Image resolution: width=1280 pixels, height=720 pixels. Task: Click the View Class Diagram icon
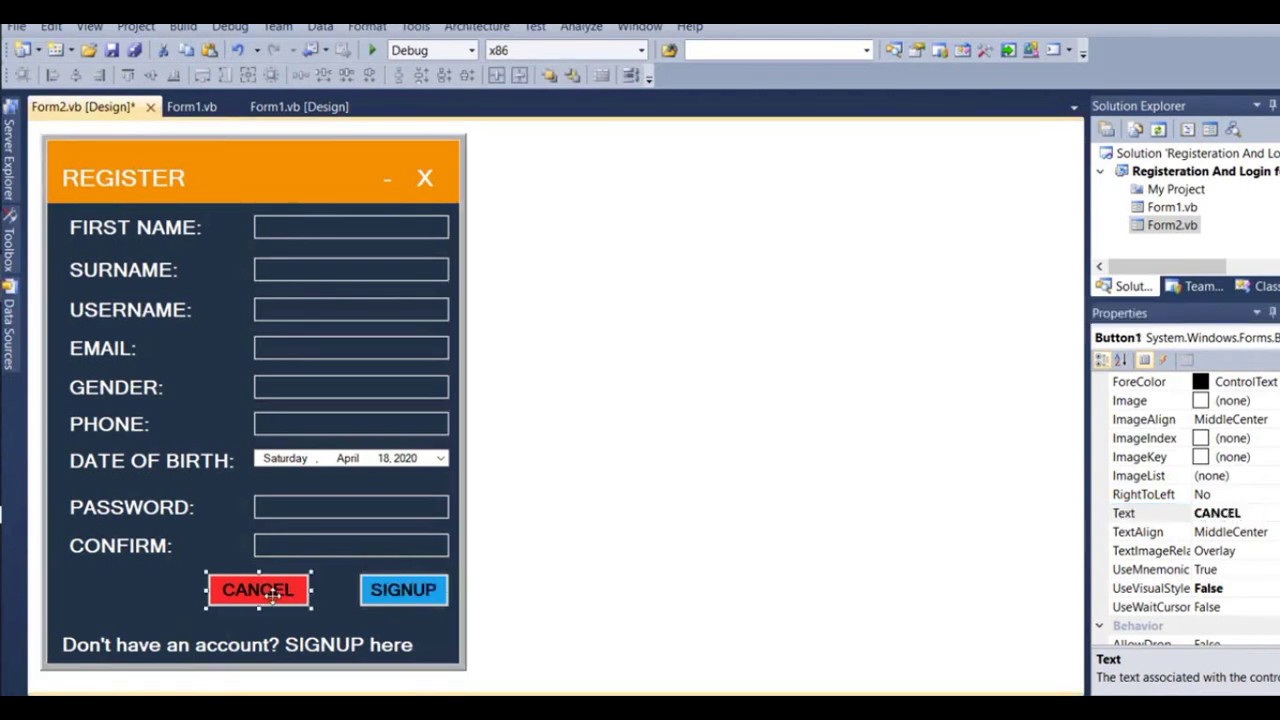coord(1233,129)
